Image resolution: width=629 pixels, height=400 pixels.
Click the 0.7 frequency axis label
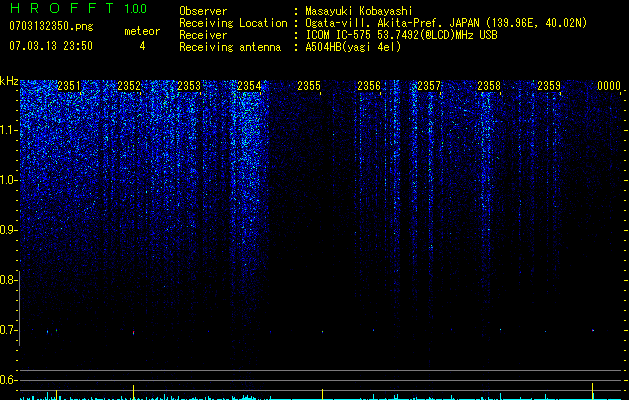pyautogui.click(x=7, y=330)
